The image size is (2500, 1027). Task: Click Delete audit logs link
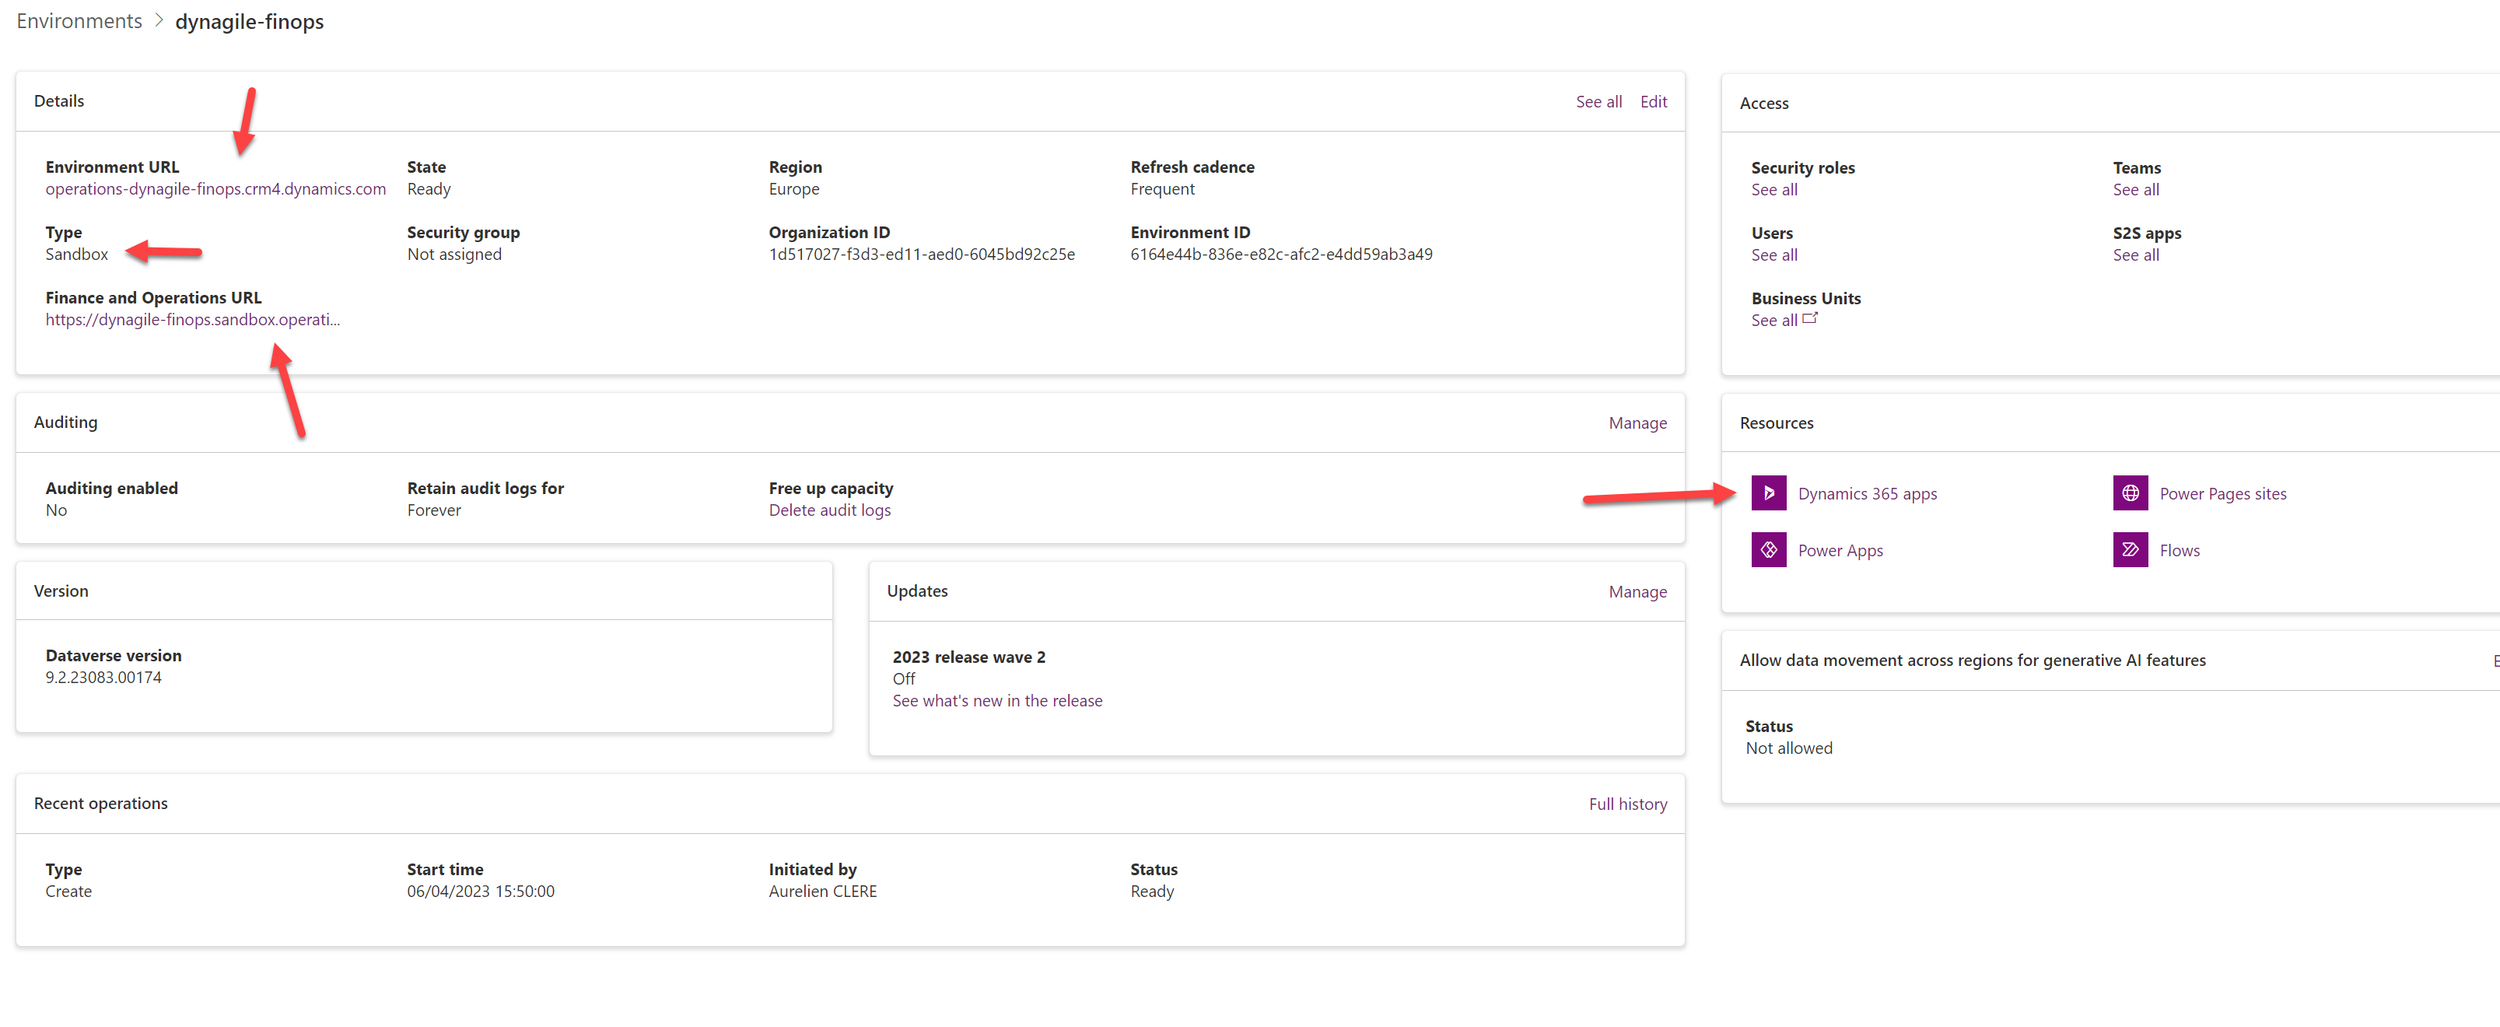coord(829,510)
